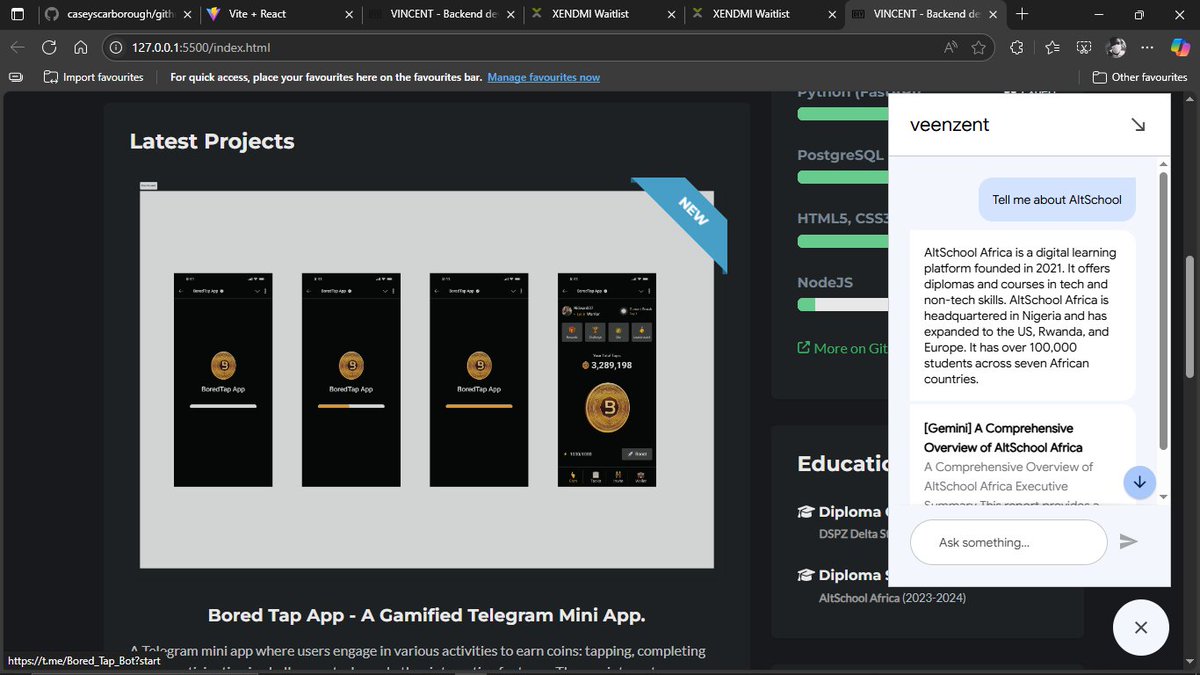Open the tab actions menu icon

(x=17, y=14)
